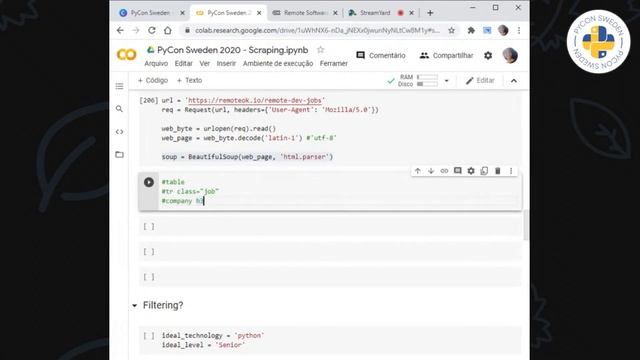Viewport: 640px width, 360px height.
Task: Open the table of contents sidebar icon
Action: (119, 86)
